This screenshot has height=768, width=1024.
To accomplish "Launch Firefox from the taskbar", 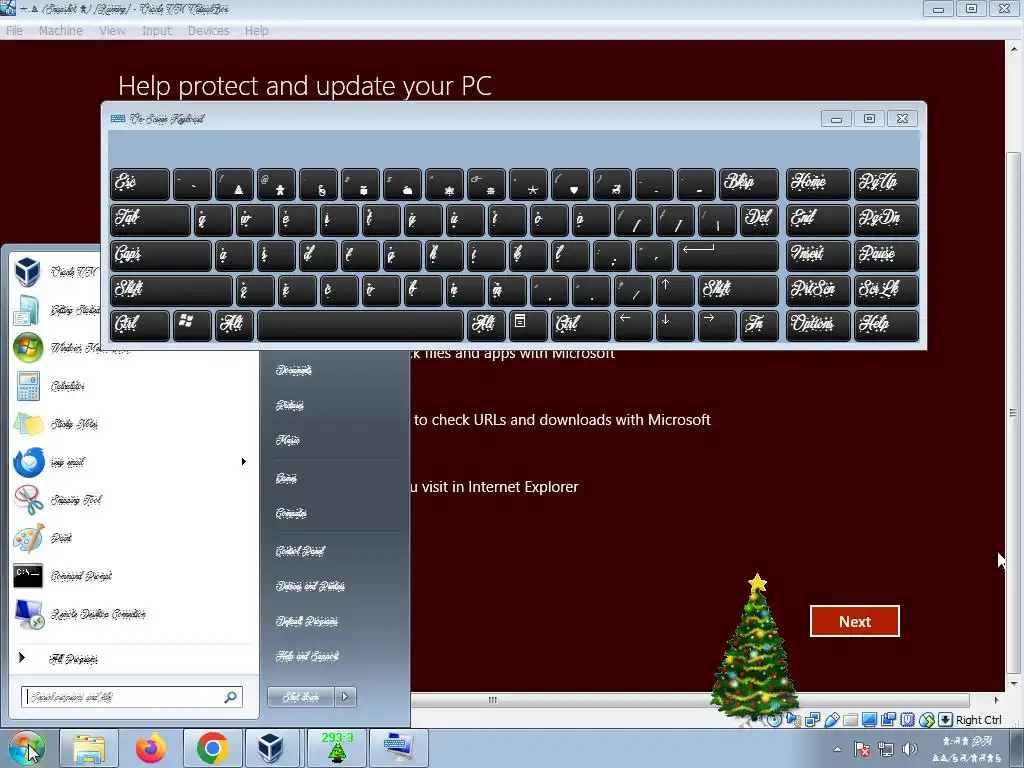I will coord(151,748).
